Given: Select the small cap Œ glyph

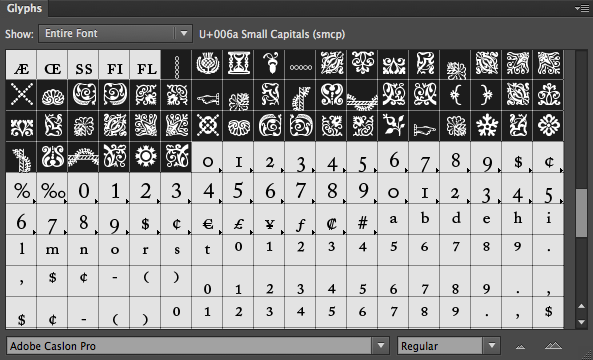Looking at the screenshot, I should pyautogui.click(x=52, y=65).
